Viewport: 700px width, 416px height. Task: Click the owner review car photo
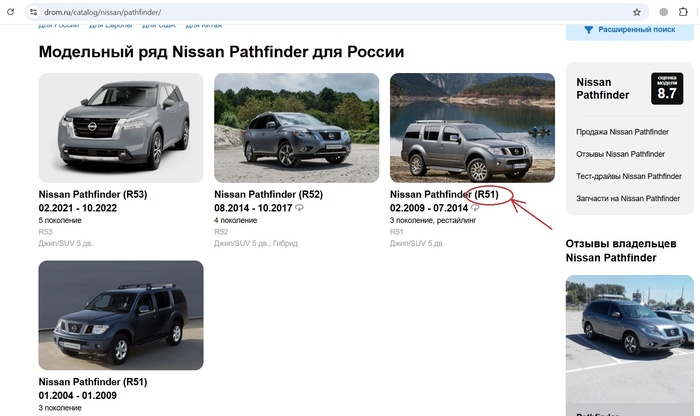[x=630, y=340]
